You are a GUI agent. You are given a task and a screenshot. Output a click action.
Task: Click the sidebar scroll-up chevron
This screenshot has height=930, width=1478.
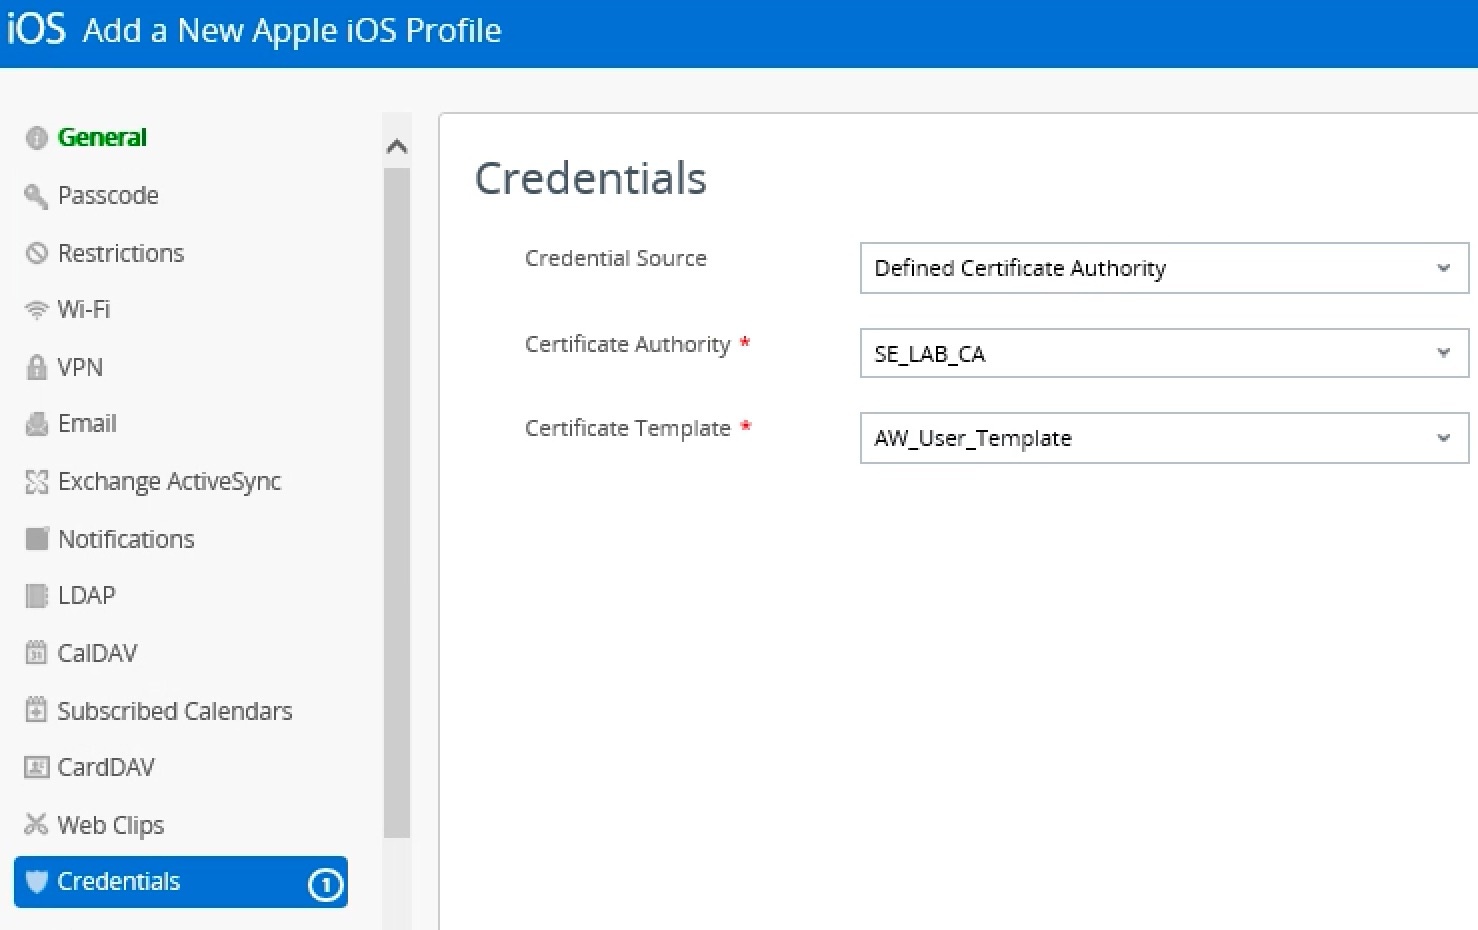click(x=397, y=145)
